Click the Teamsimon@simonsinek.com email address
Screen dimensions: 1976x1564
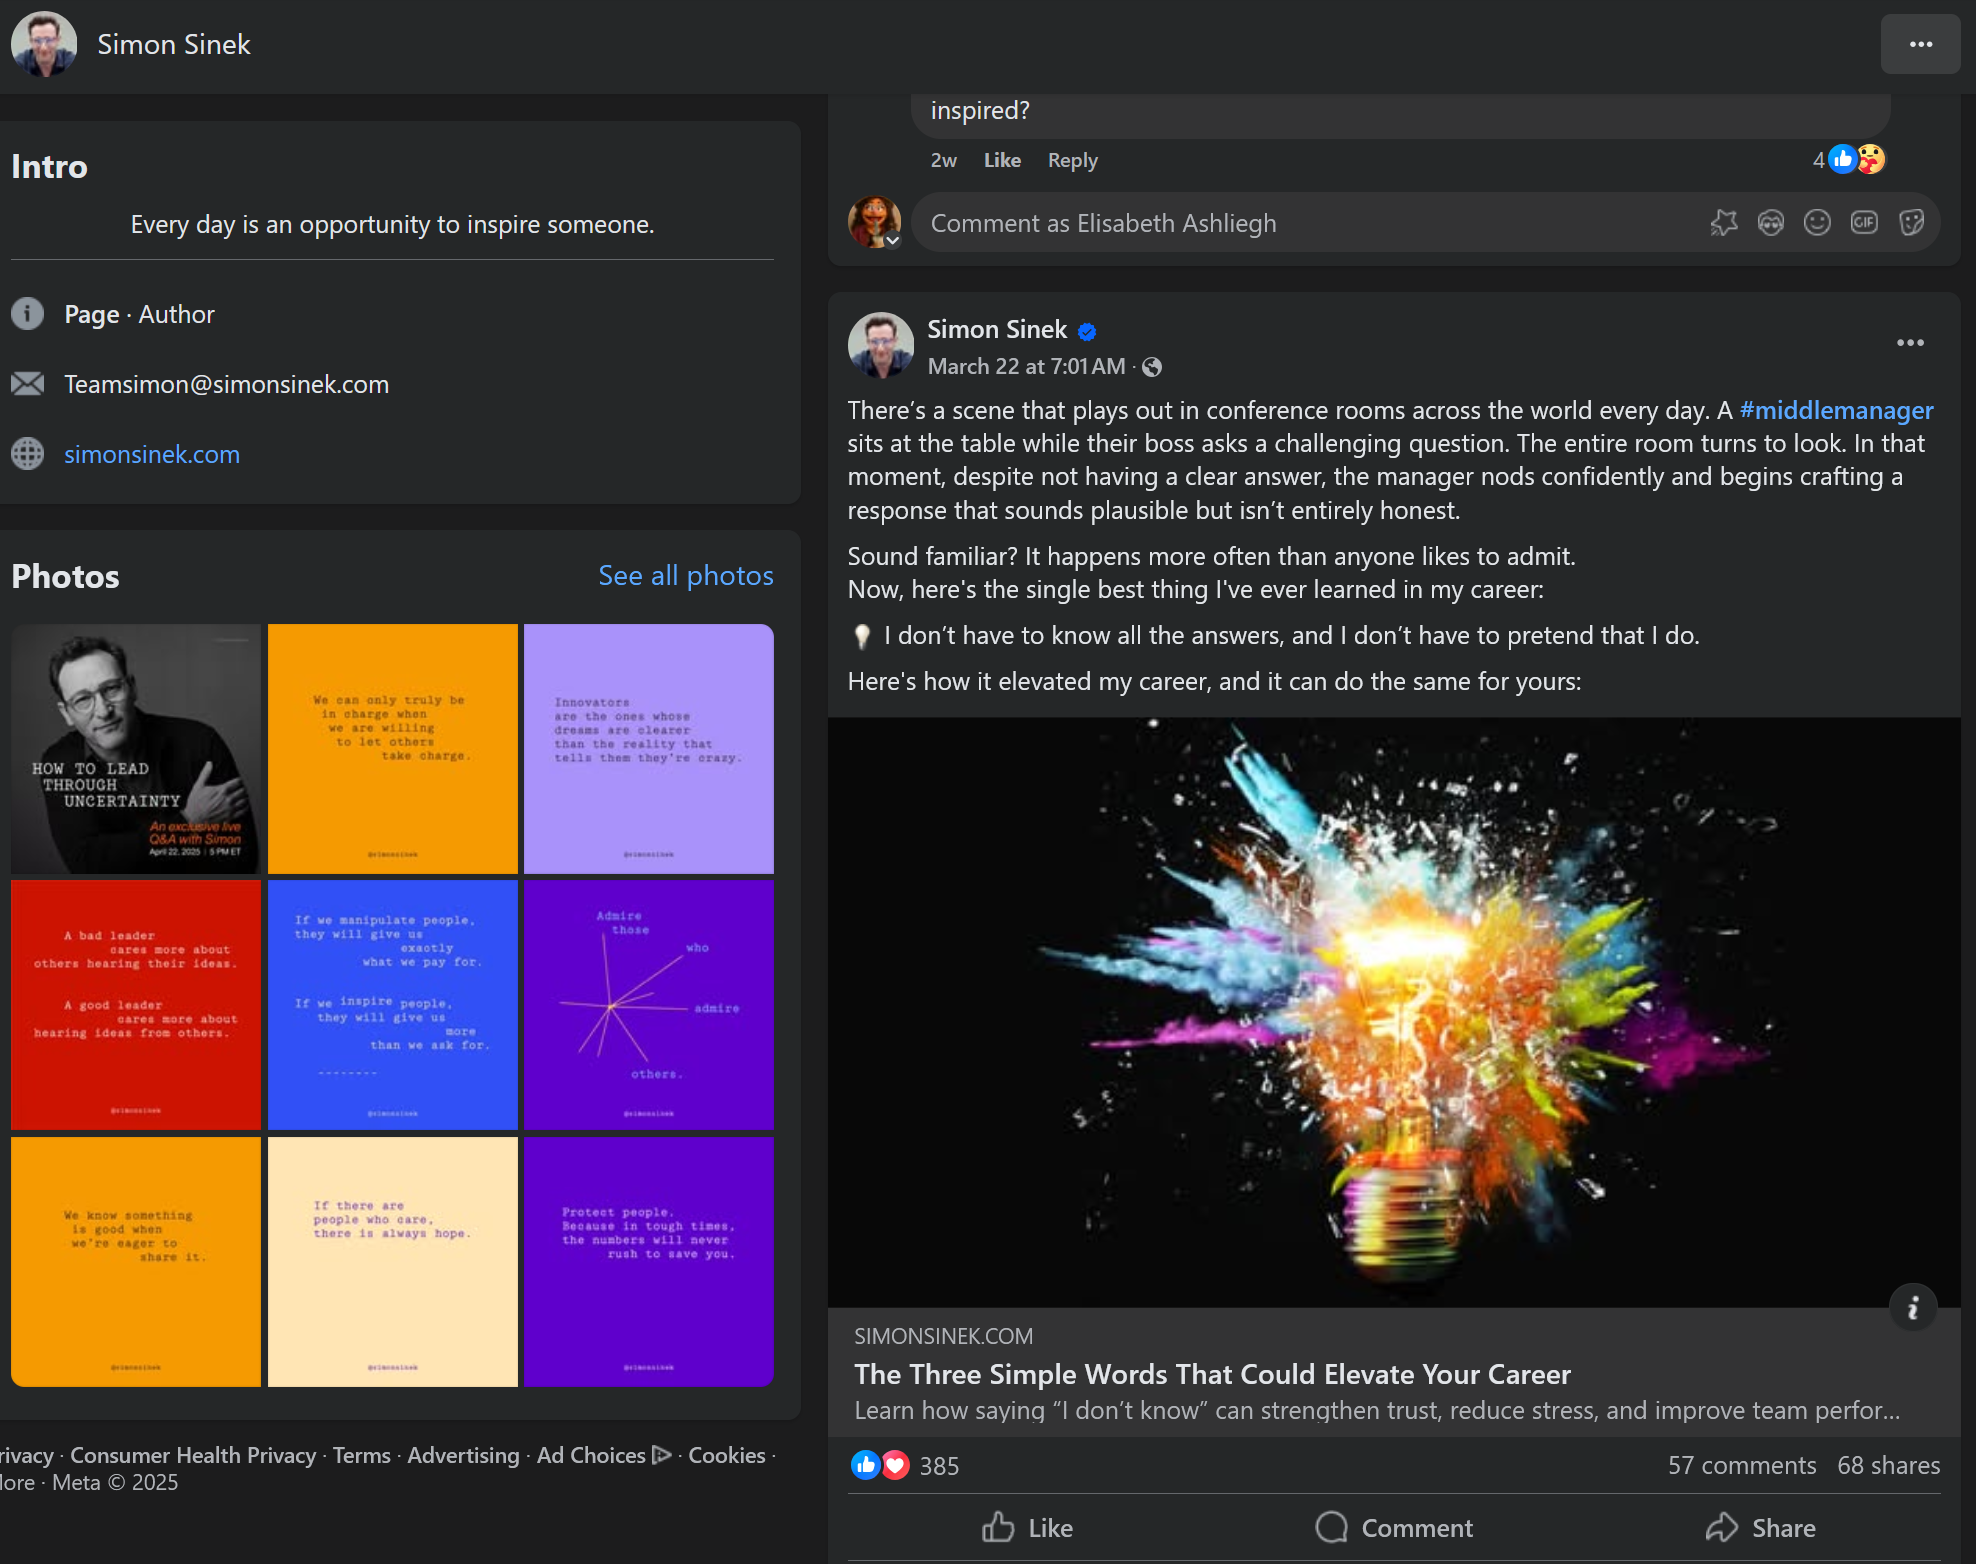point(227,384)
